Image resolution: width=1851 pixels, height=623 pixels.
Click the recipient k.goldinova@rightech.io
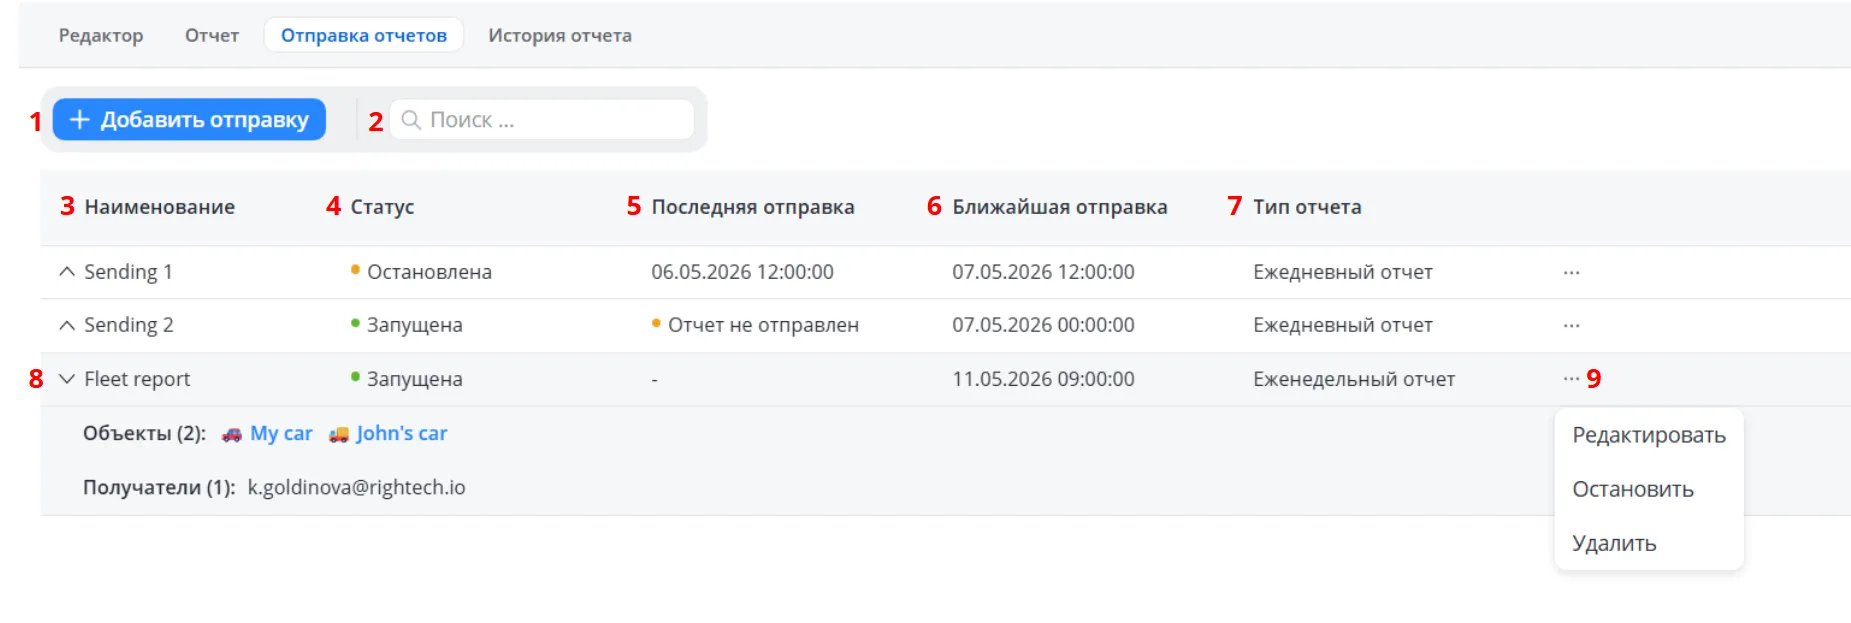(x=357, y=487)
